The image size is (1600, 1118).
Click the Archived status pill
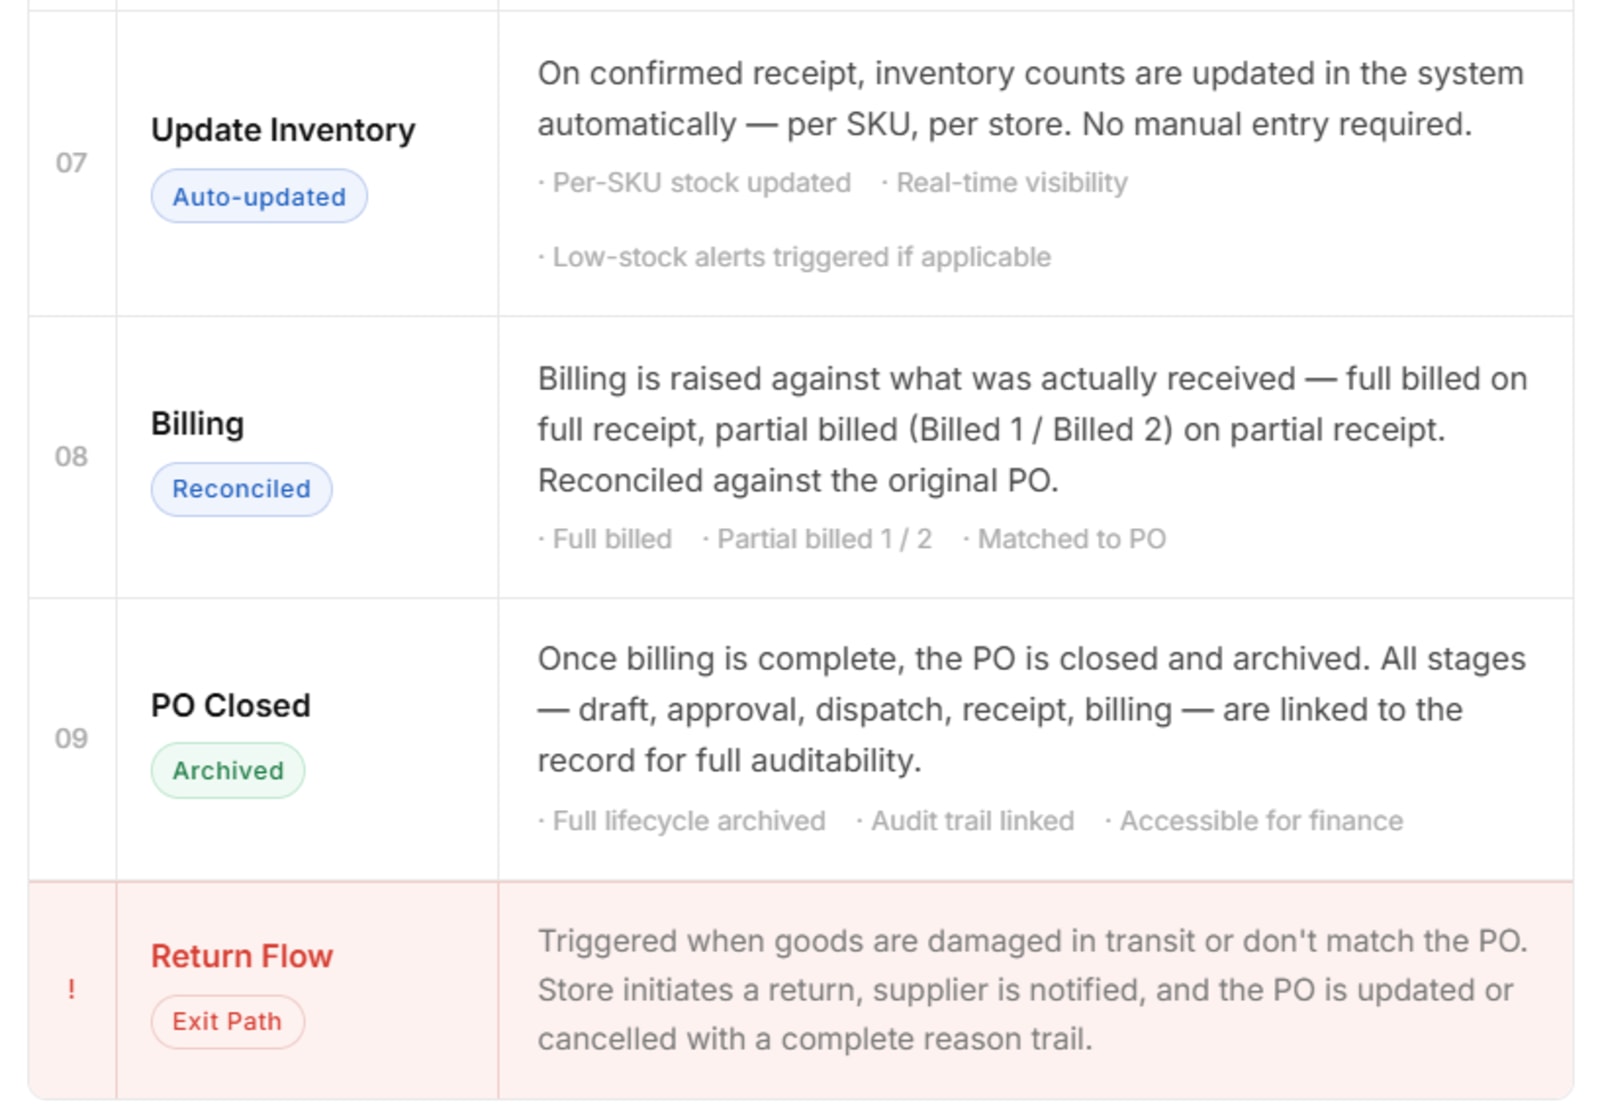pyautogui.click(x=228, y=770)
